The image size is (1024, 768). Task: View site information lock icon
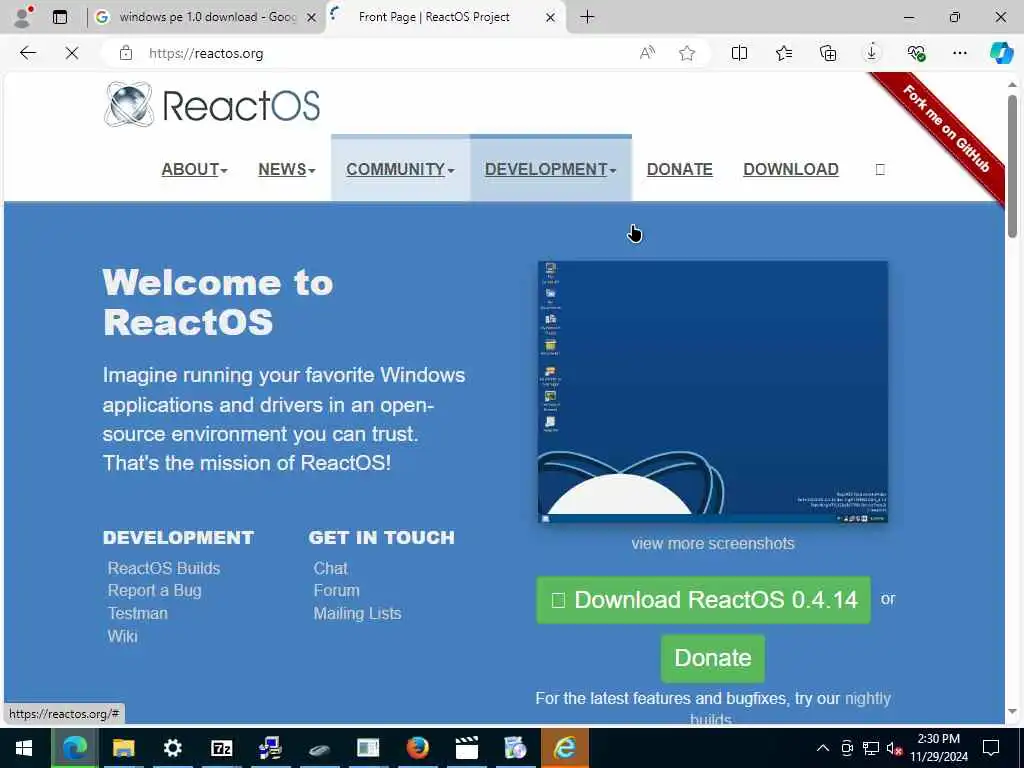coord(125,53)
